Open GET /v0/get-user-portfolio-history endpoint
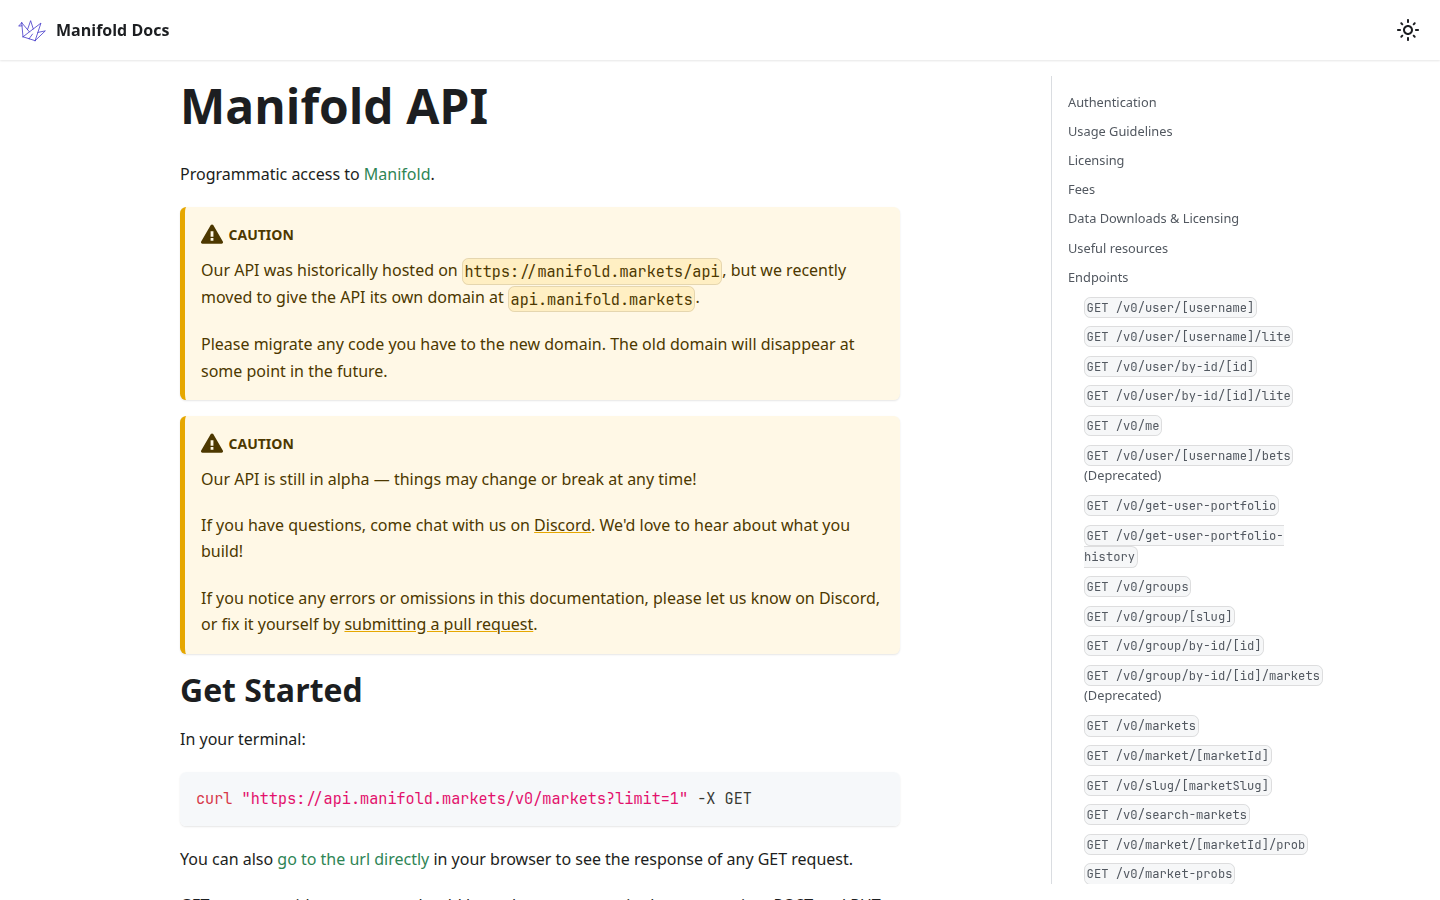Image resolution: width=1440 pixels, height=900 pixels. tap(1184, 546)
